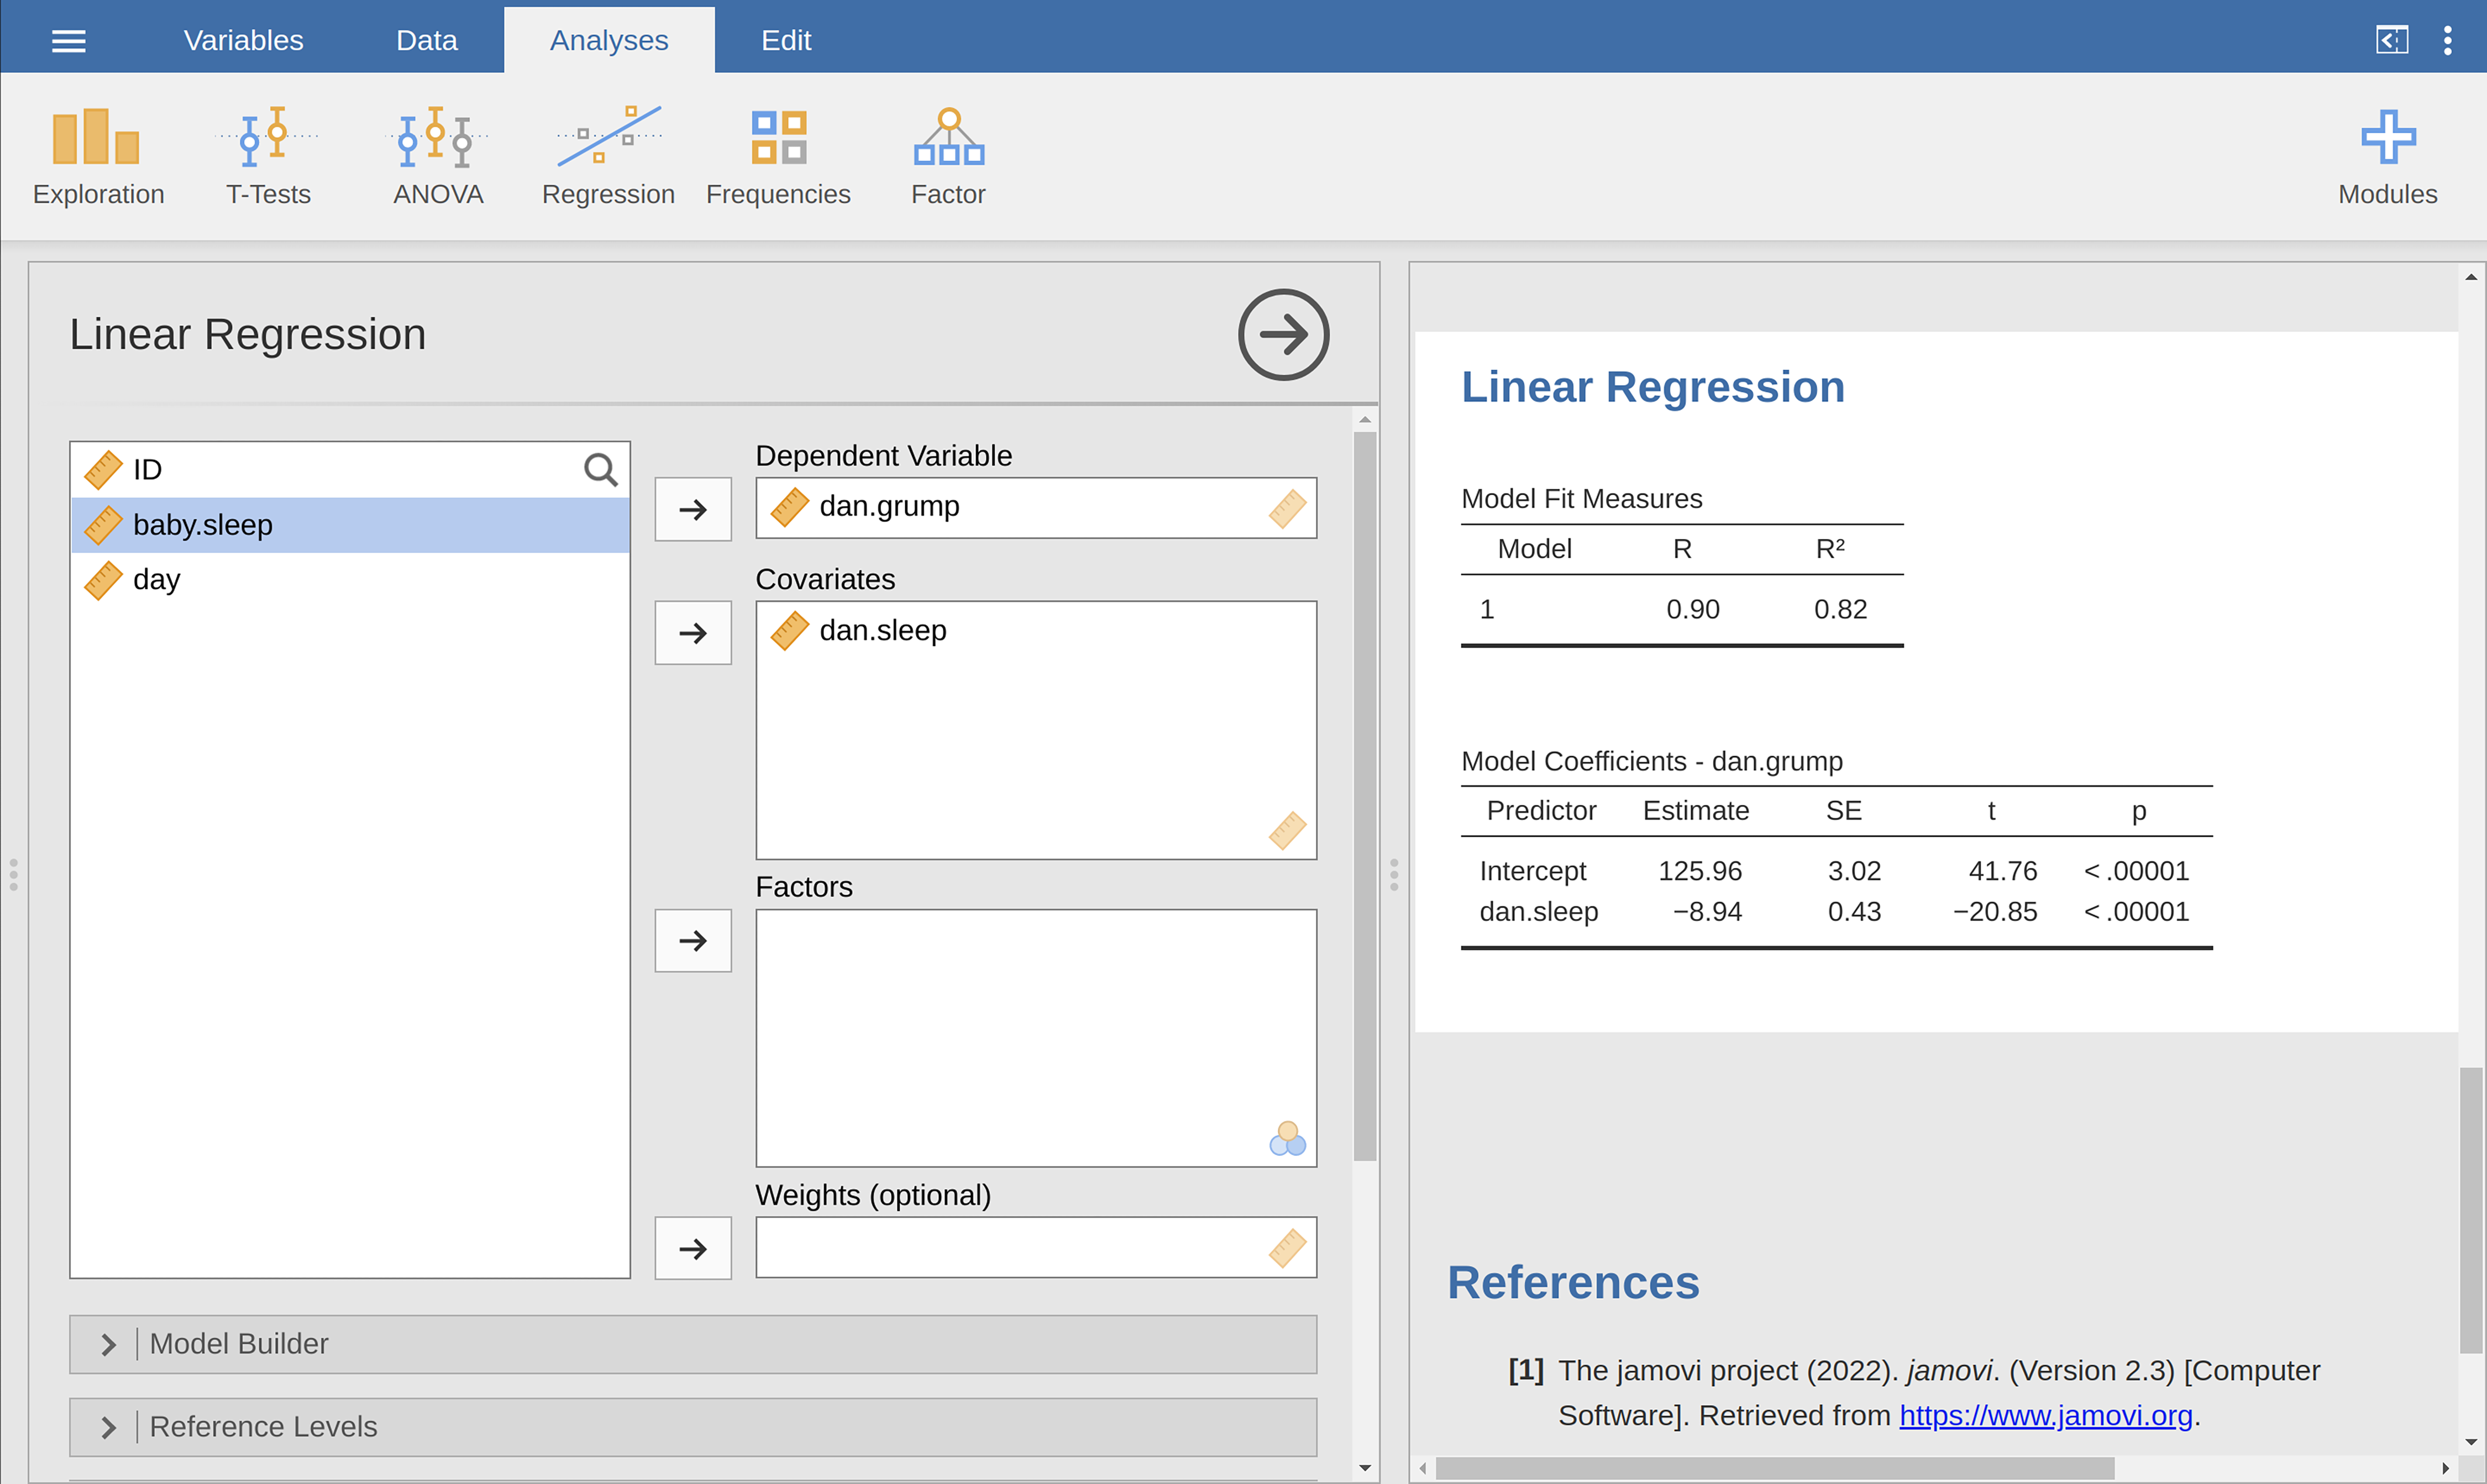The width and height of the screenshot is (2487, 1484).
Task: Move variable to Dependent Variable with arrow
Action: pyautogui.click(x=693, y=509)
